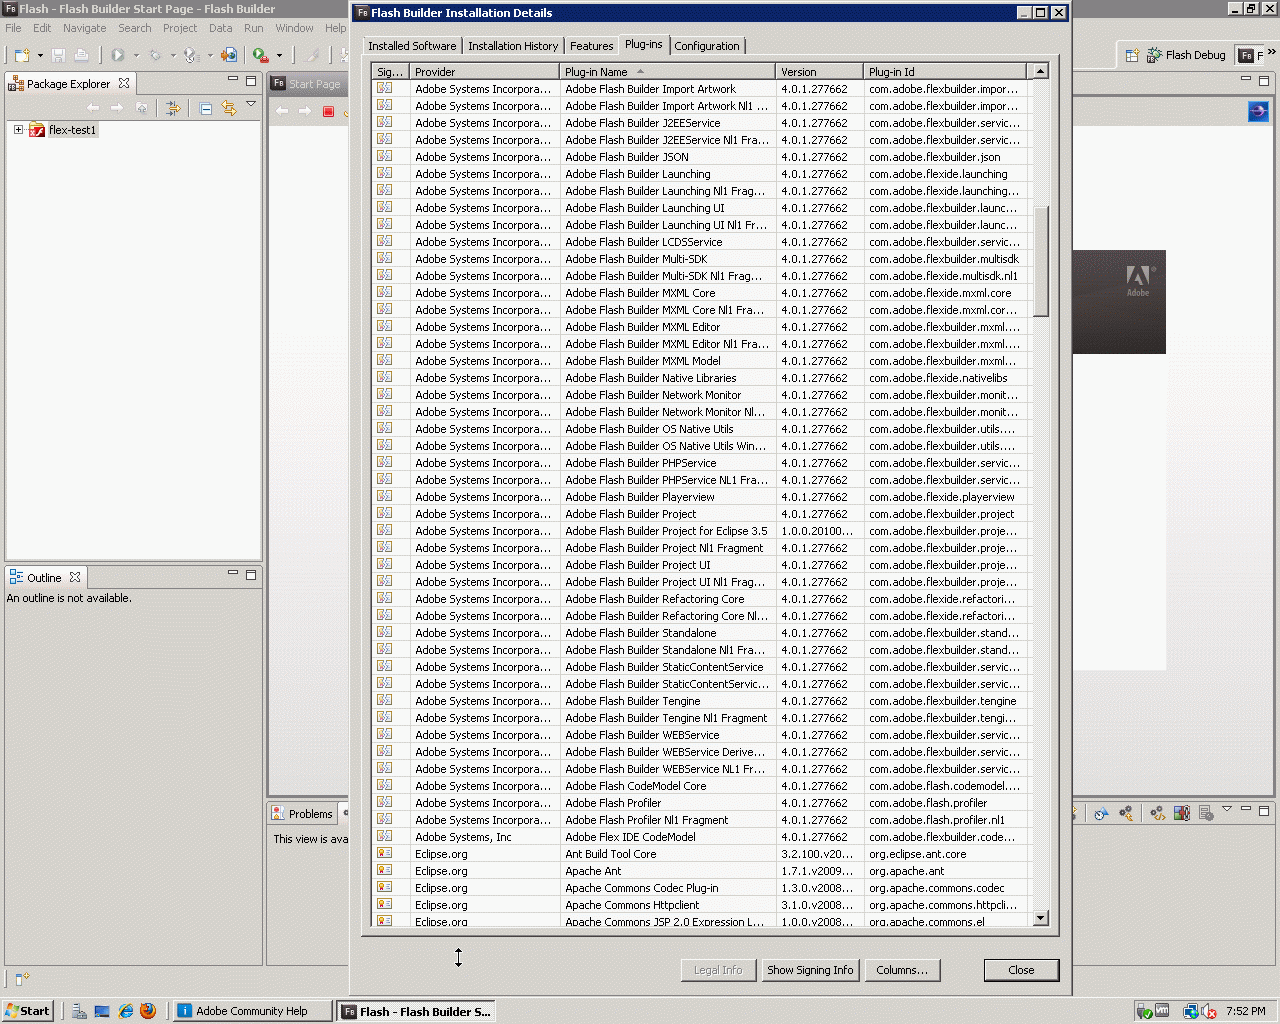Click the Close button in the dialog

(1021, 970)
